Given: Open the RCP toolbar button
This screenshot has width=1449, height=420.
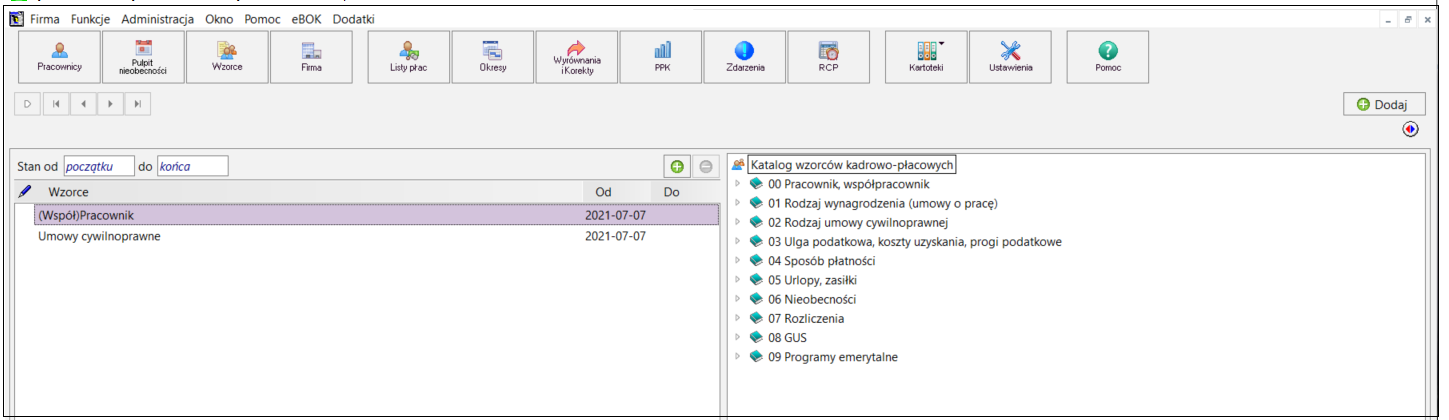Looking at the screenshot, I should [829, 57].
